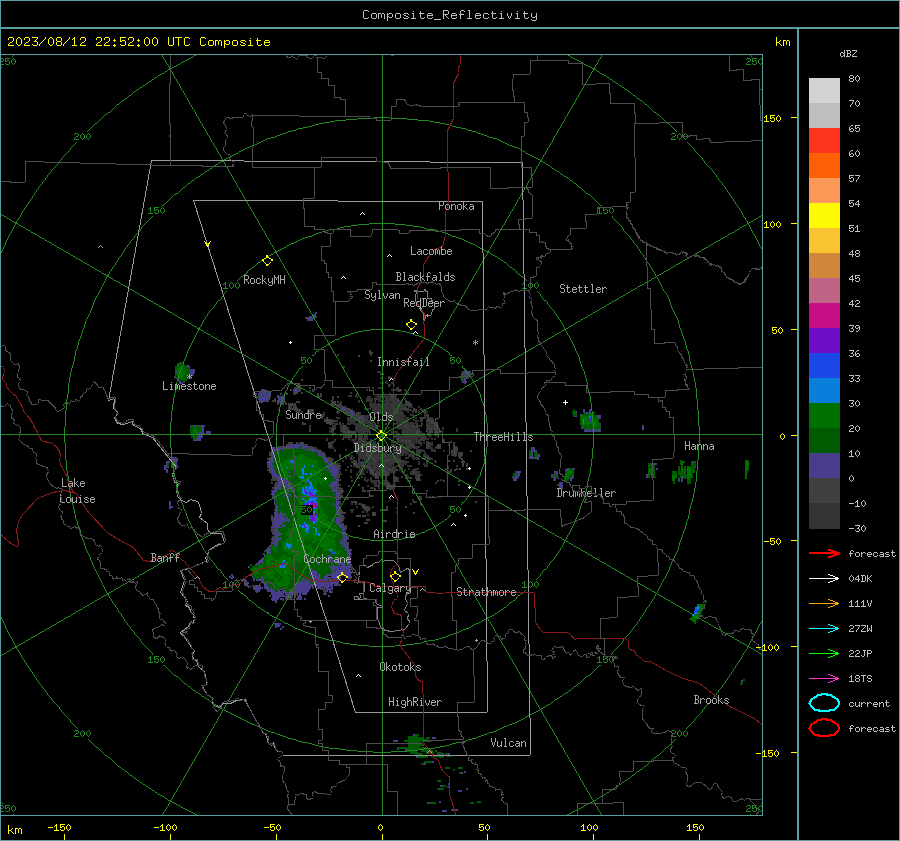
Task: Click the RedDeer label
Action: (x=424, y=303)
